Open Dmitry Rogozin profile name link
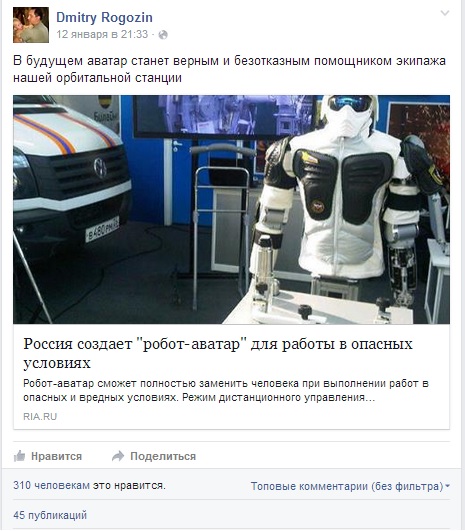Screen dimensions: 465x531 click(104, 17)
